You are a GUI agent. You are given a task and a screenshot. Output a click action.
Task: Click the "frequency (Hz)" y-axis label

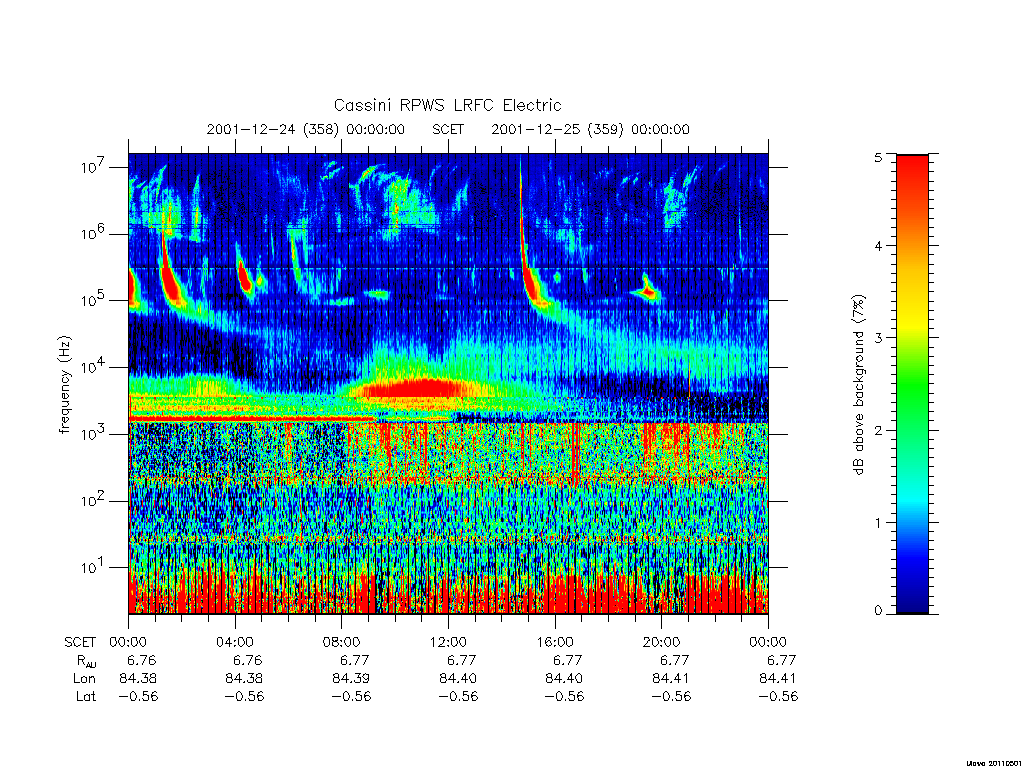(x=64, y=384)
